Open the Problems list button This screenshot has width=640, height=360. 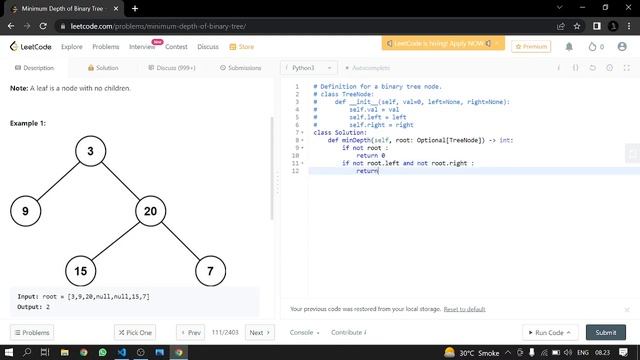(x=32, y=333)
